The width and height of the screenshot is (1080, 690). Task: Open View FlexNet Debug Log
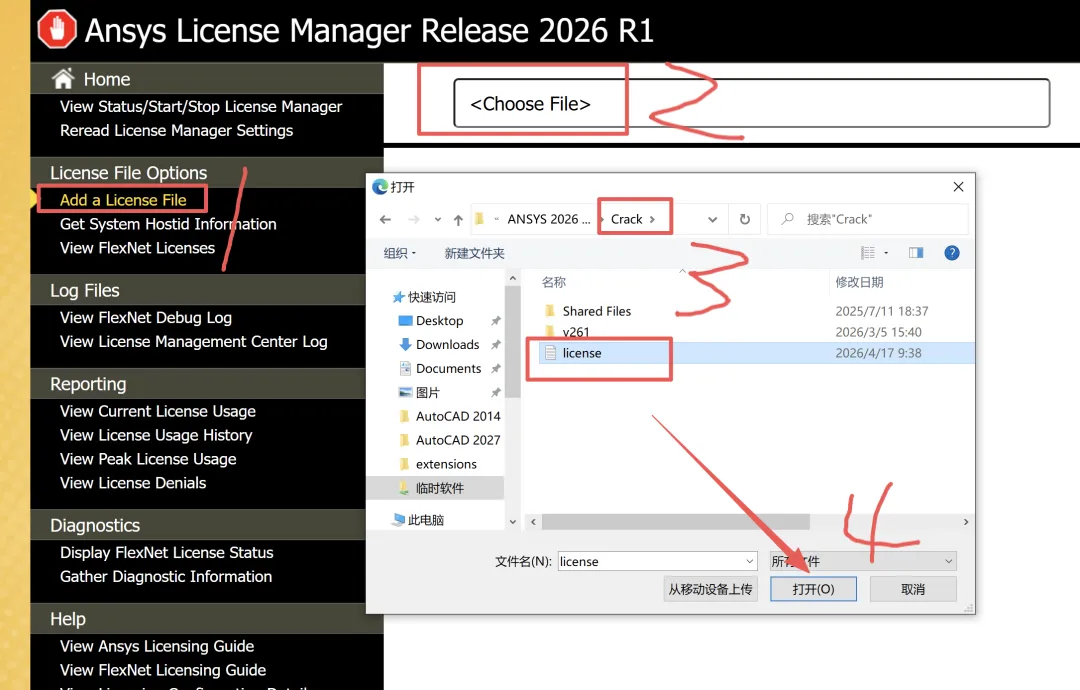pyautogui.click(x=145, y=317)
